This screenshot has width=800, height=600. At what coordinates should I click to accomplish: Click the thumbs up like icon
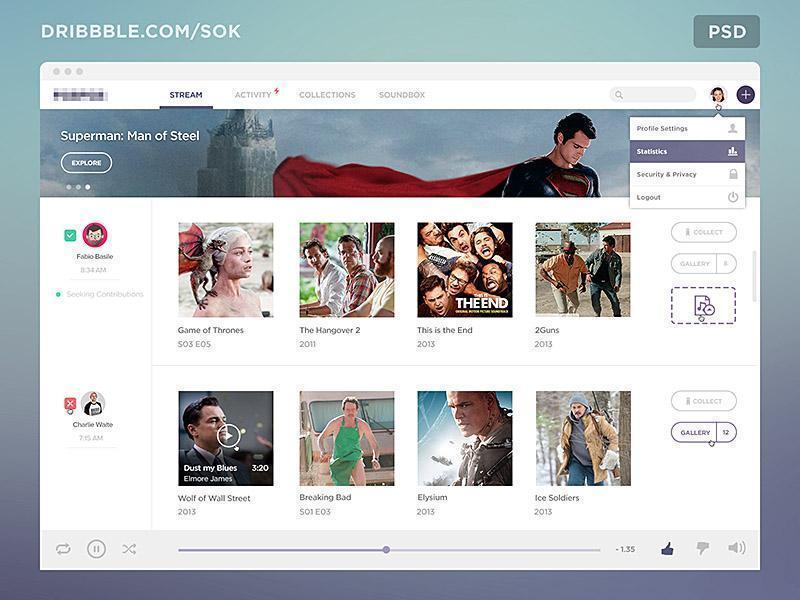click(x=667, y=548)
